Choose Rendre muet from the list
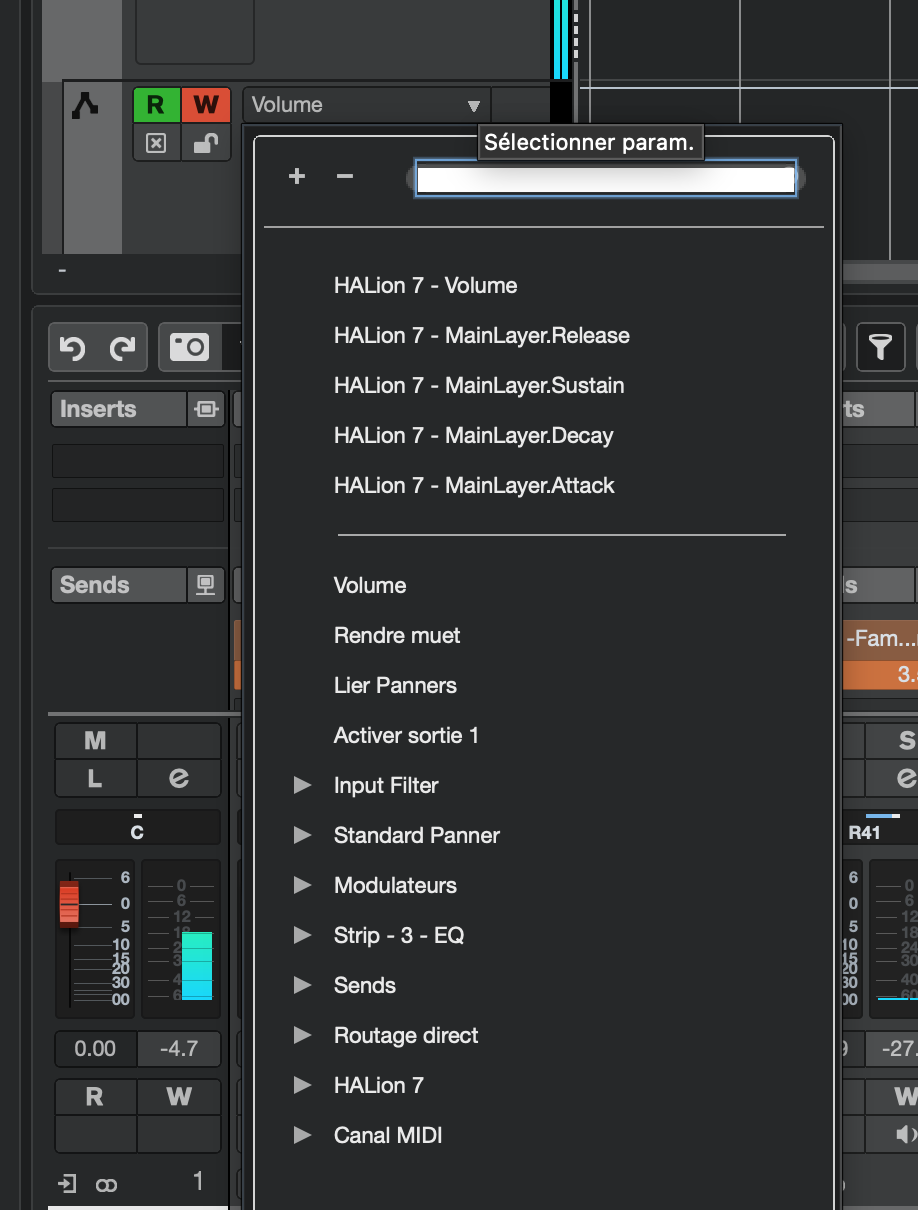This screenshot has width=918, height=1210. [397, 635]
